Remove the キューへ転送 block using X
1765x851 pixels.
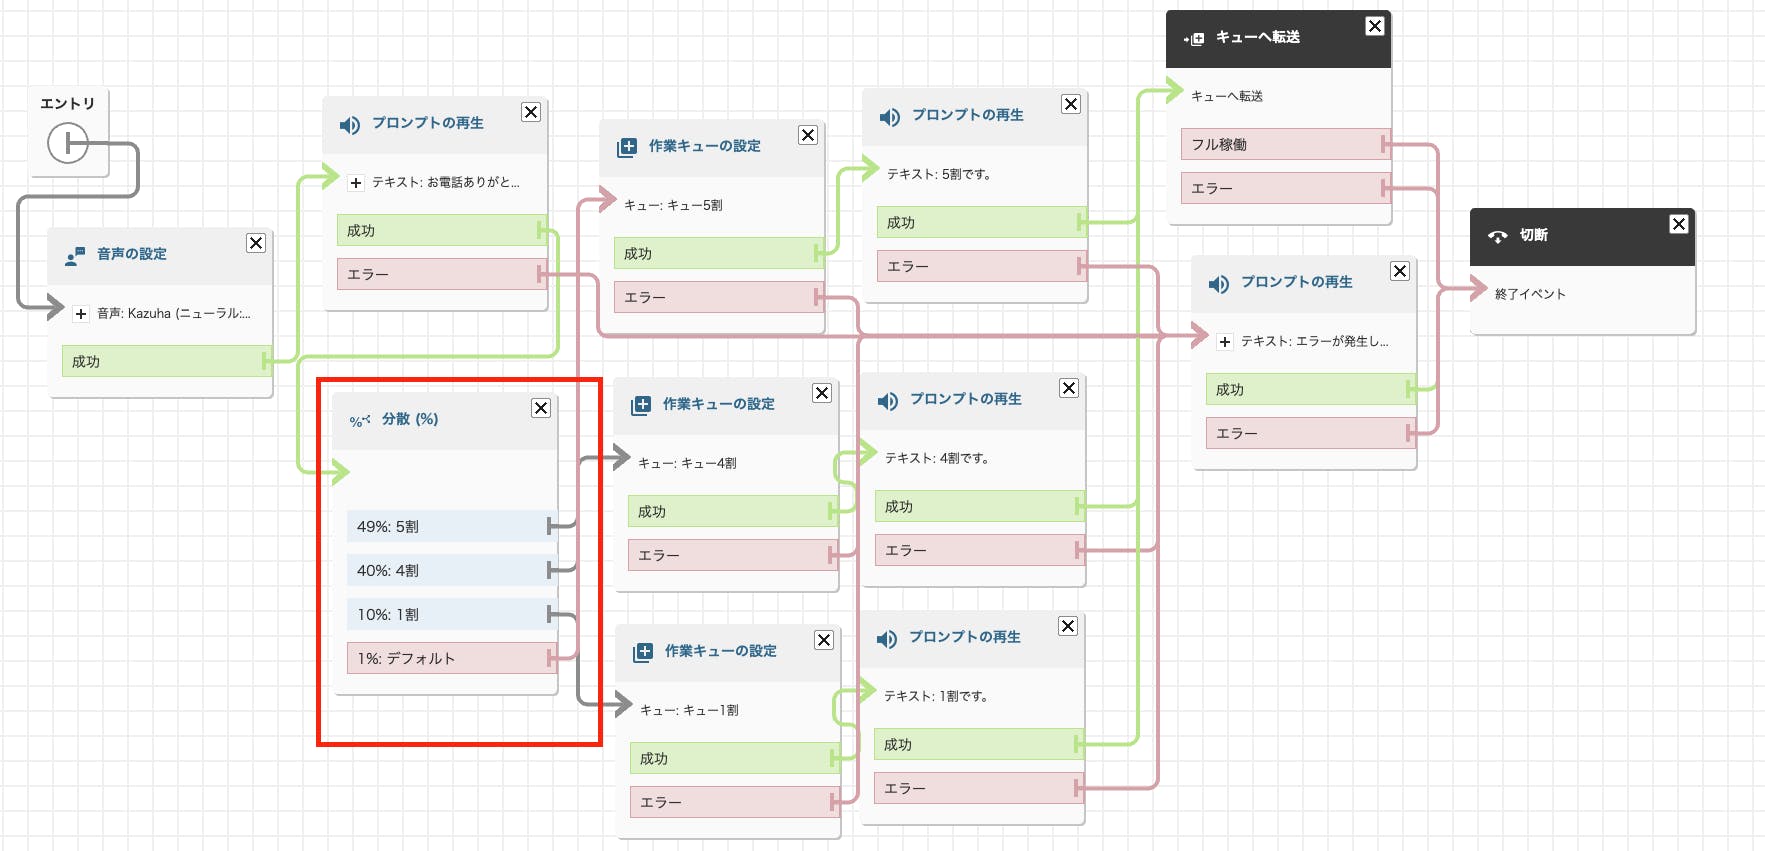pyautogui.click(x=1375, y=26)
